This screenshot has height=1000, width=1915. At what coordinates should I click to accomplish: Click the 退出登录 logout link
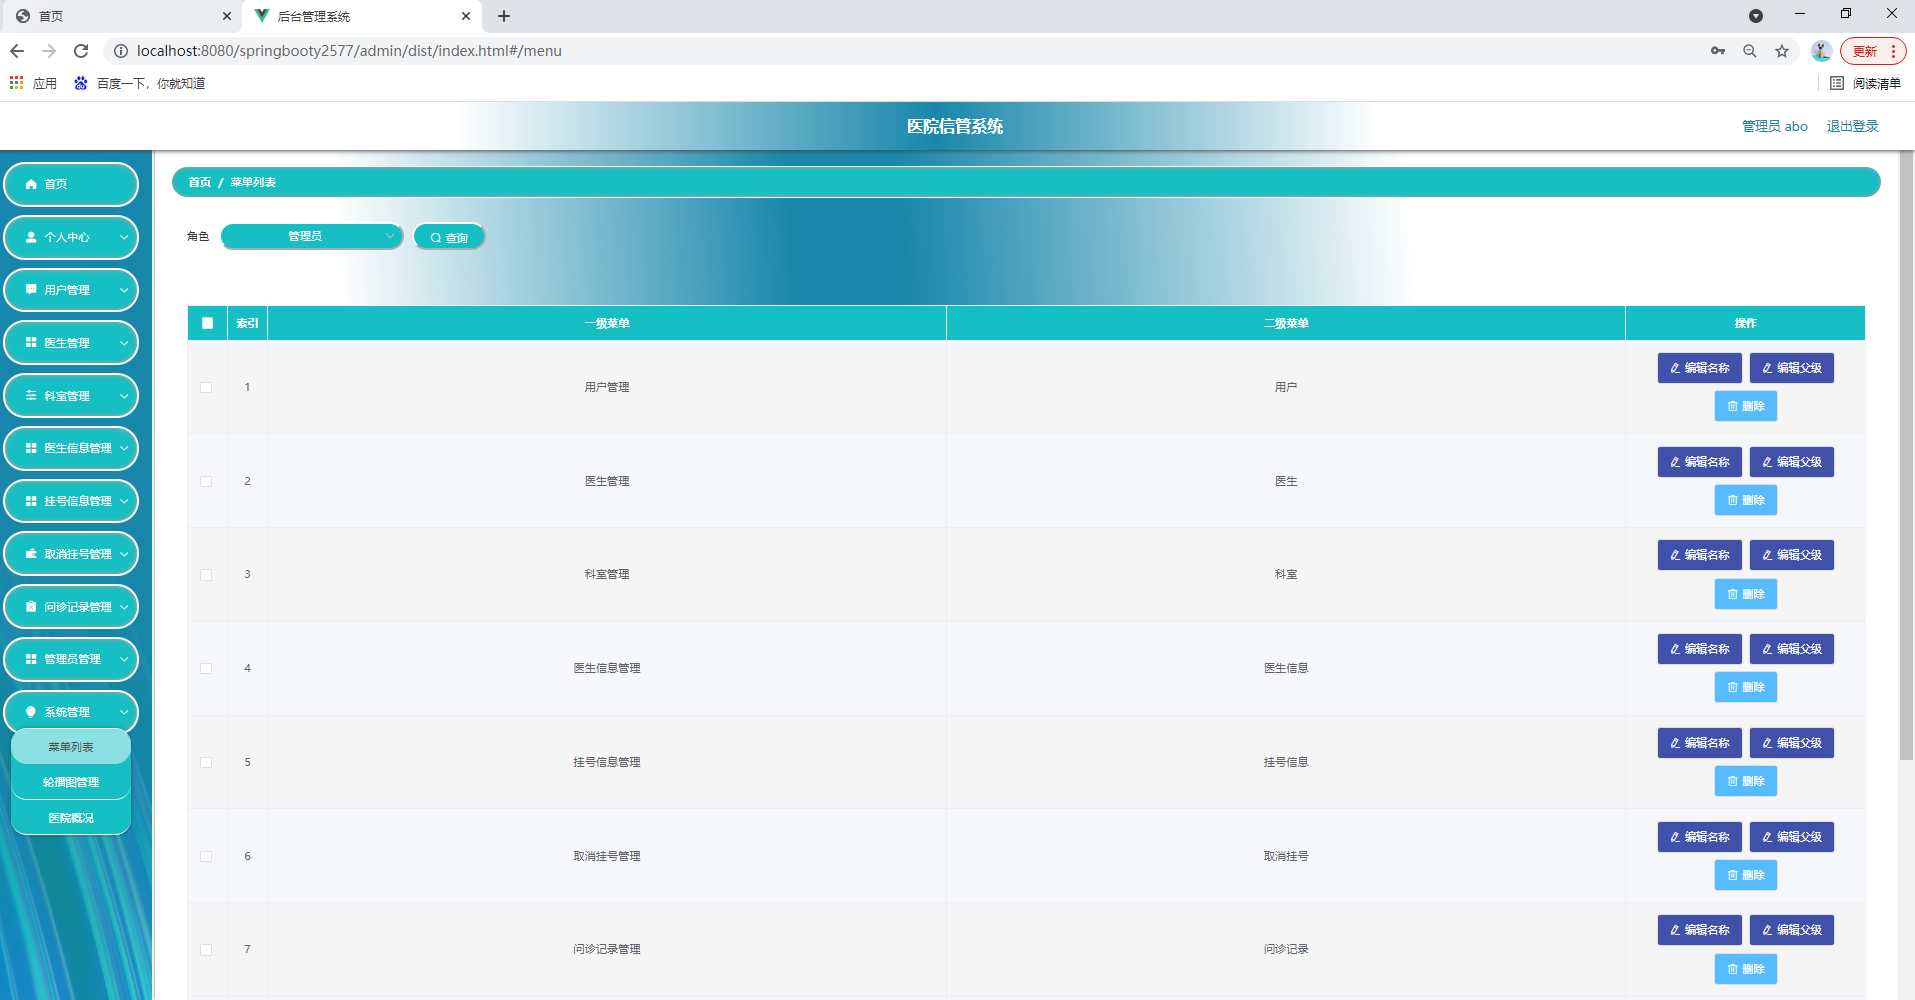tap(1853, 126)
